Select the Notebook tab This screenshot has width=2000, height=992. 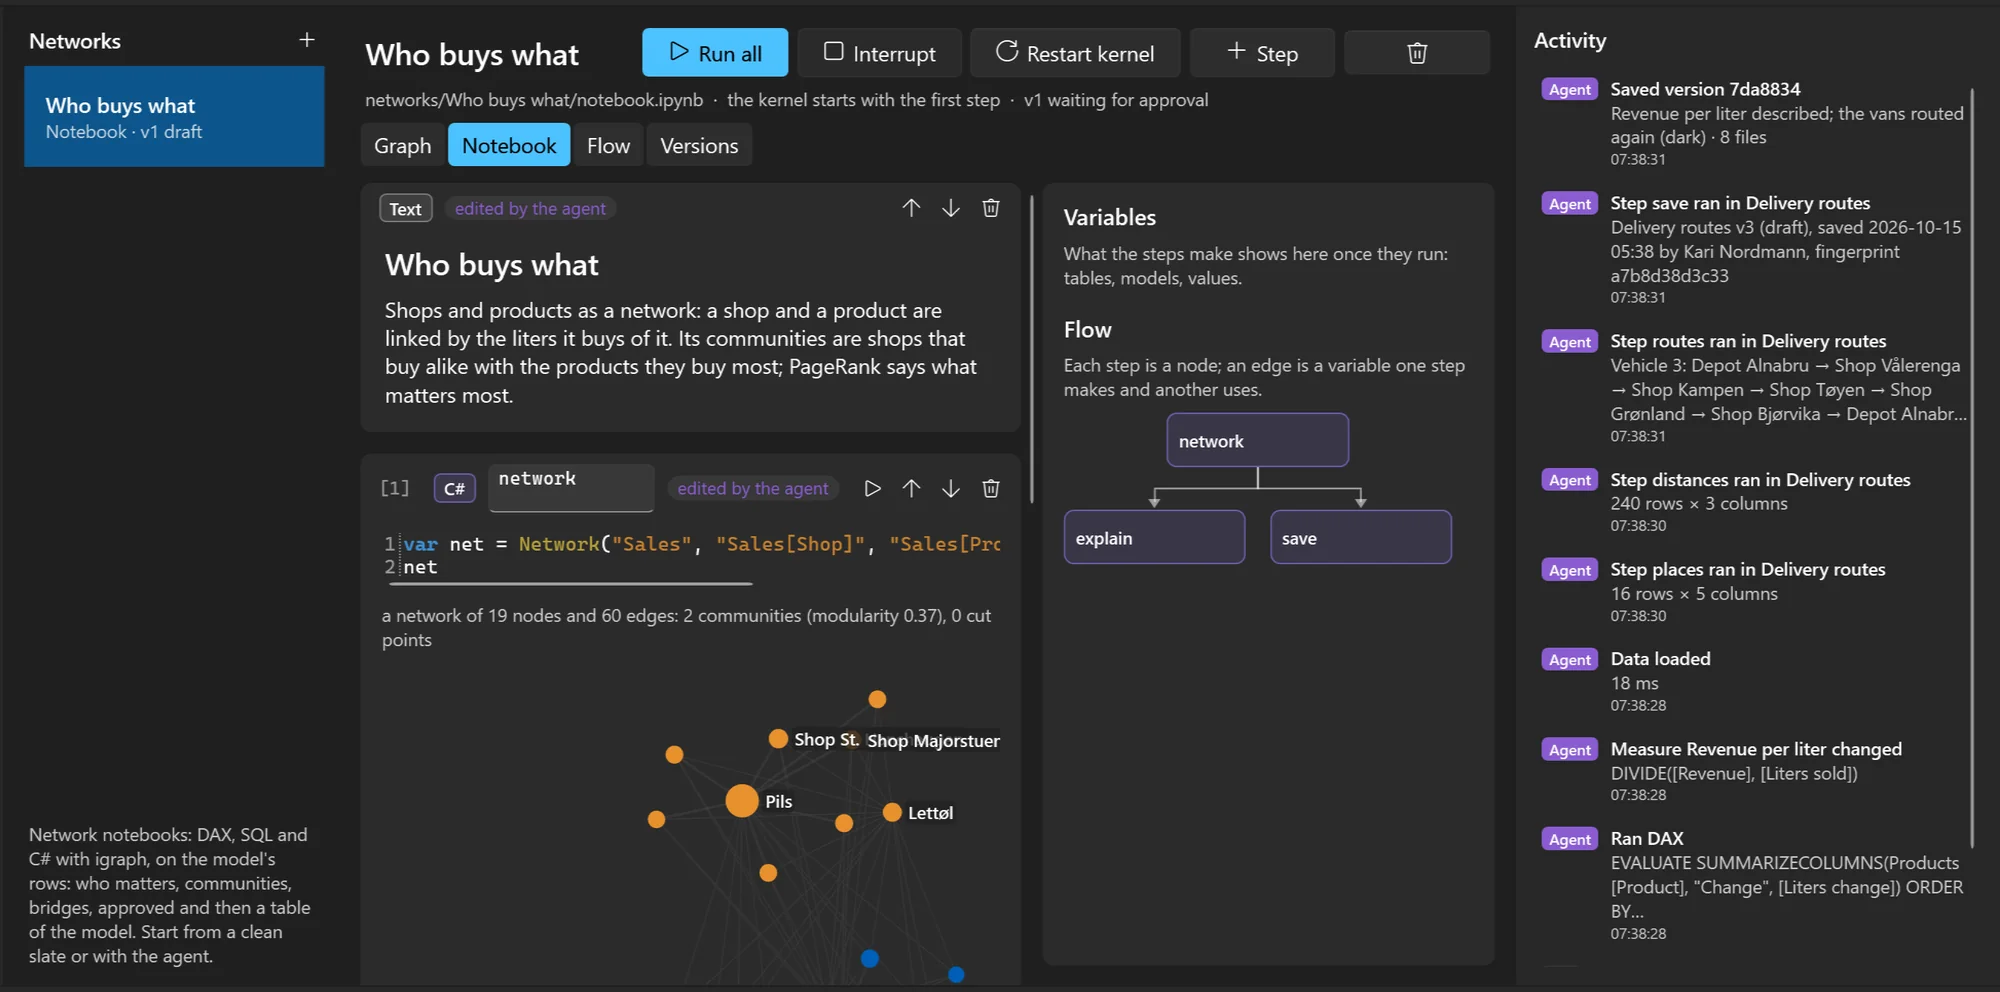[509, 146]
